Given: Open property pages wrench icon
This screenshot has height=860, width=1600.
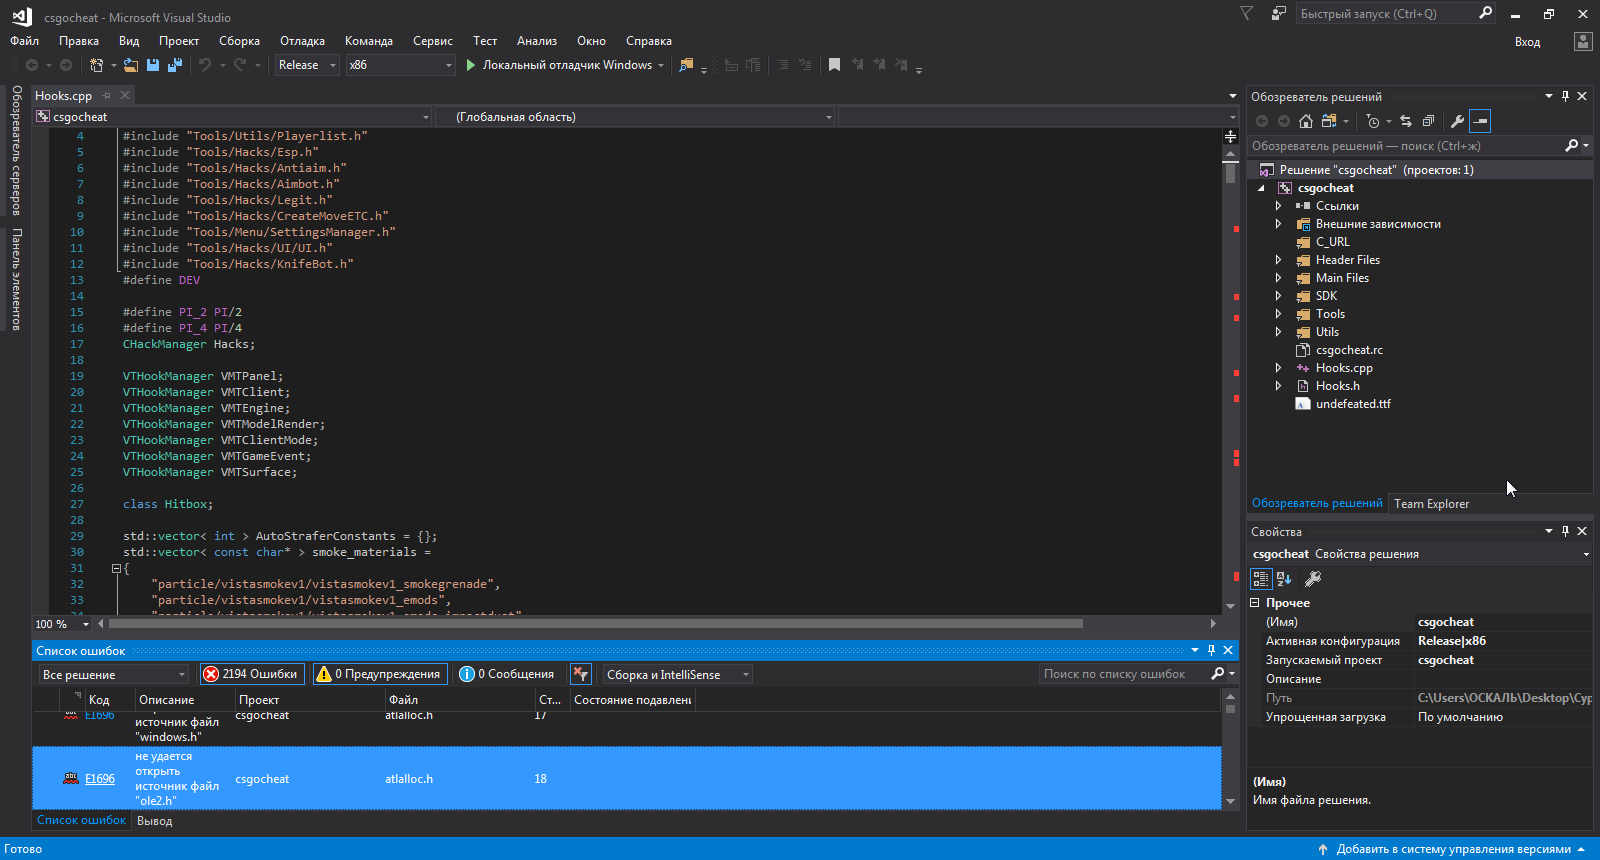Looking at the screenshot, I should (1313, 578).
